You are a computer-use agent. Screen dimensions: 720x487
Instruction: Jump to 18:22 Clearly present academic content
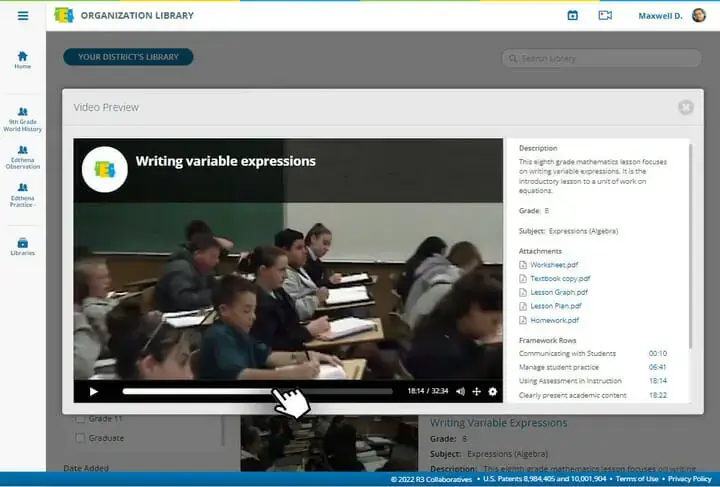point(658,395)
